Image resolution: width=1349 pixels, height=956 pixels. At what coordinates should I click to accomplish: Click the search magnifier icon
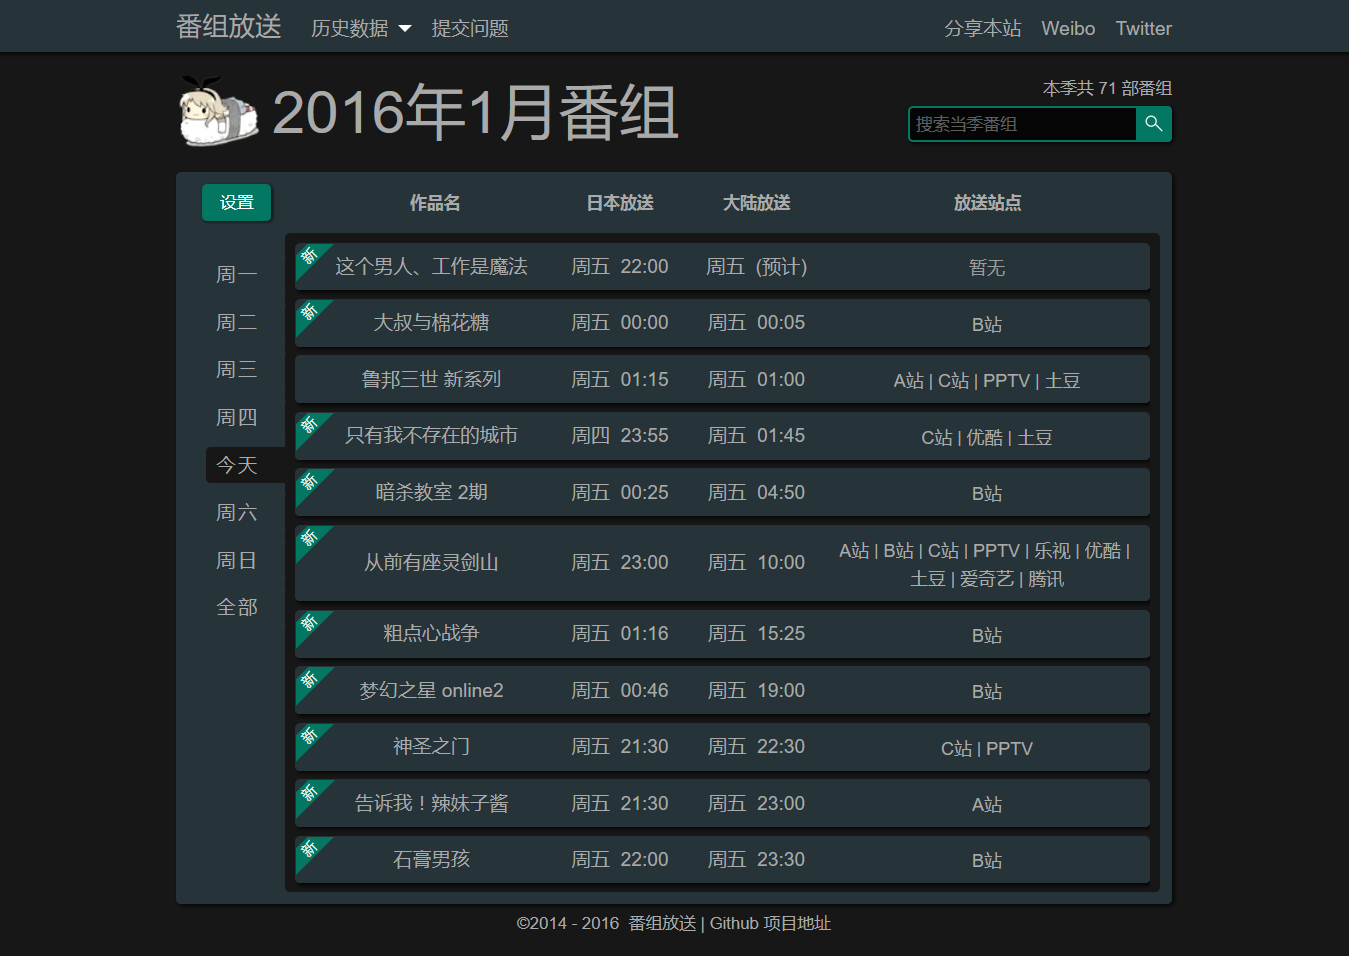[1154, 123]
